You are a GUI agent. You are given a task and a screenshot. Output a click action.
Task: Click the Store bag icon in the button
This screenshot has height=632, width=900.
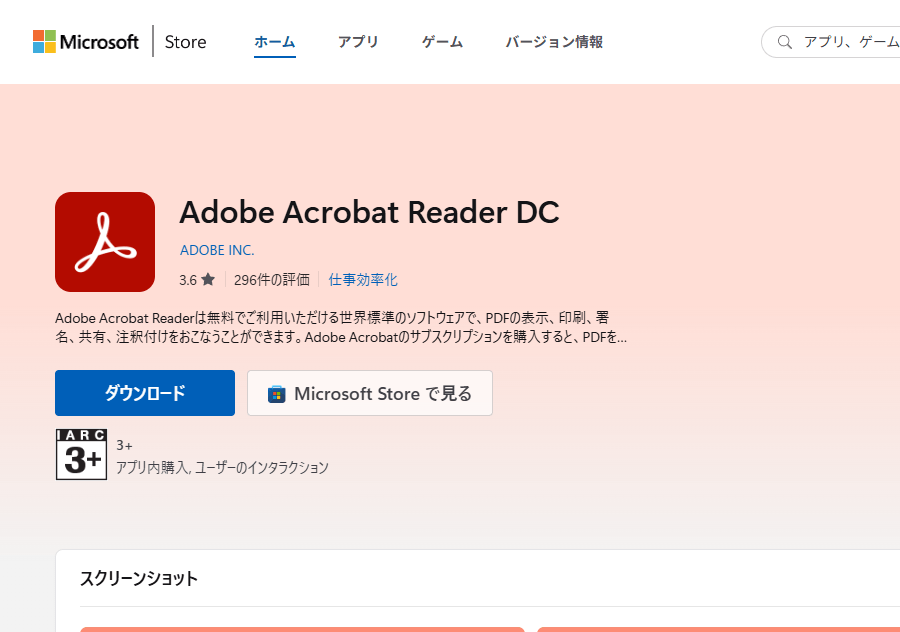coord(277,394)
